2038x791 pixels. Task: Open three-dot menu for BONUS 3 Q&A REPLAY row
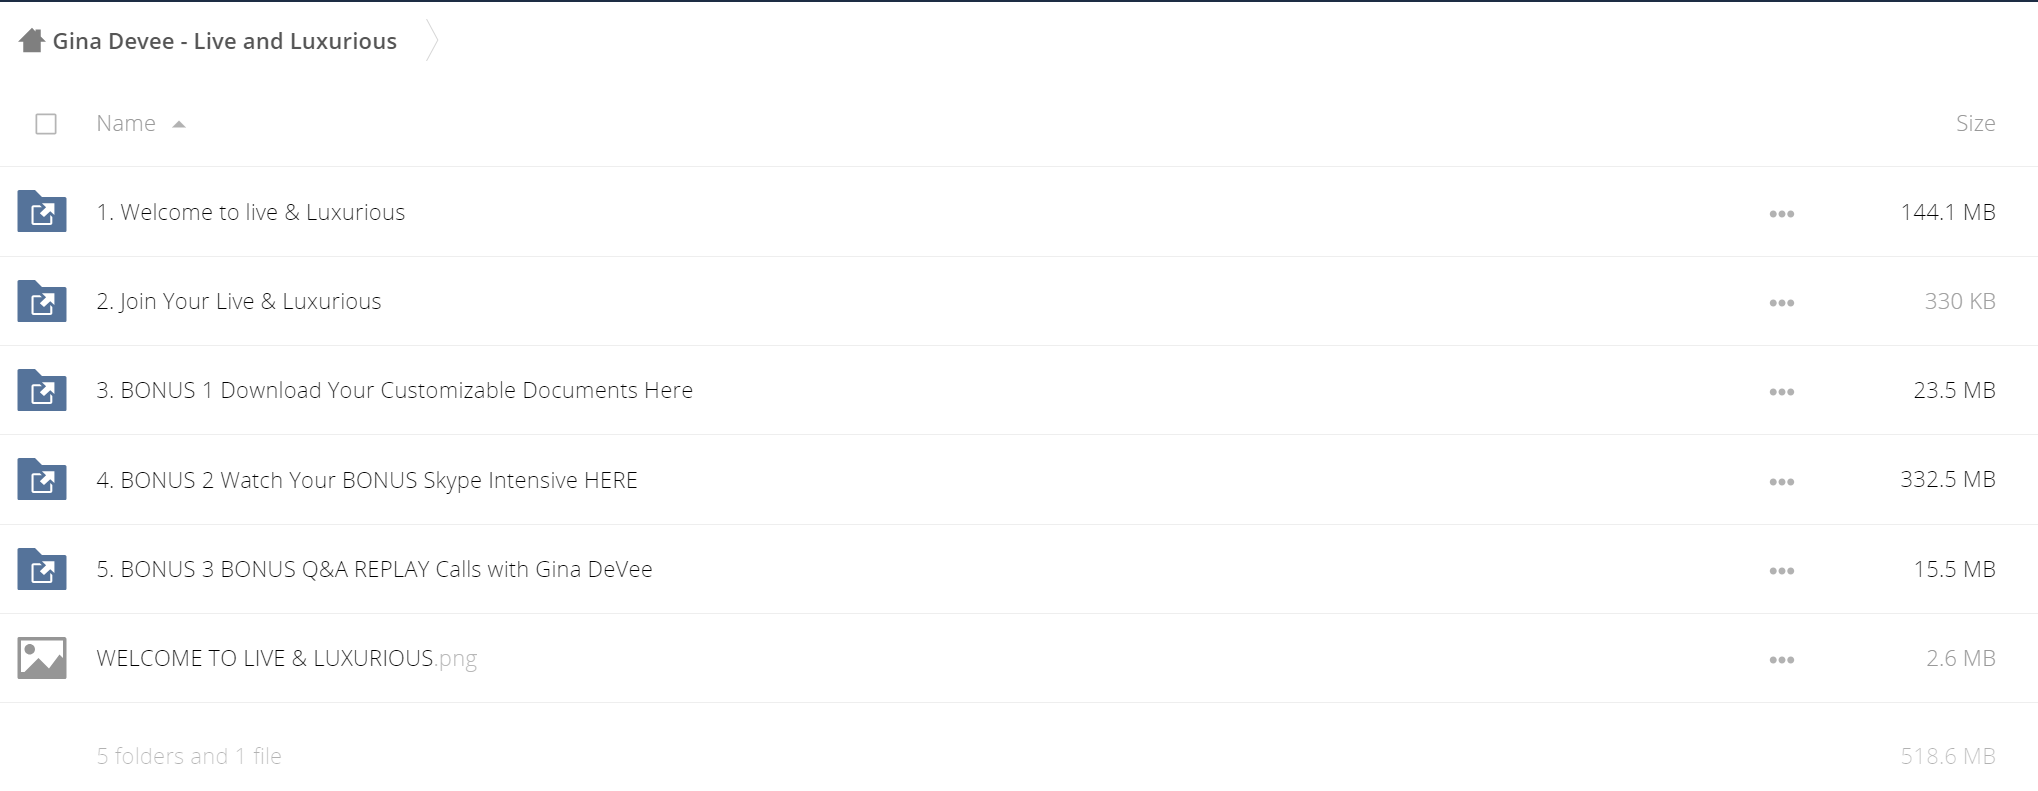pyautogui.click(x=1781, y=571)
